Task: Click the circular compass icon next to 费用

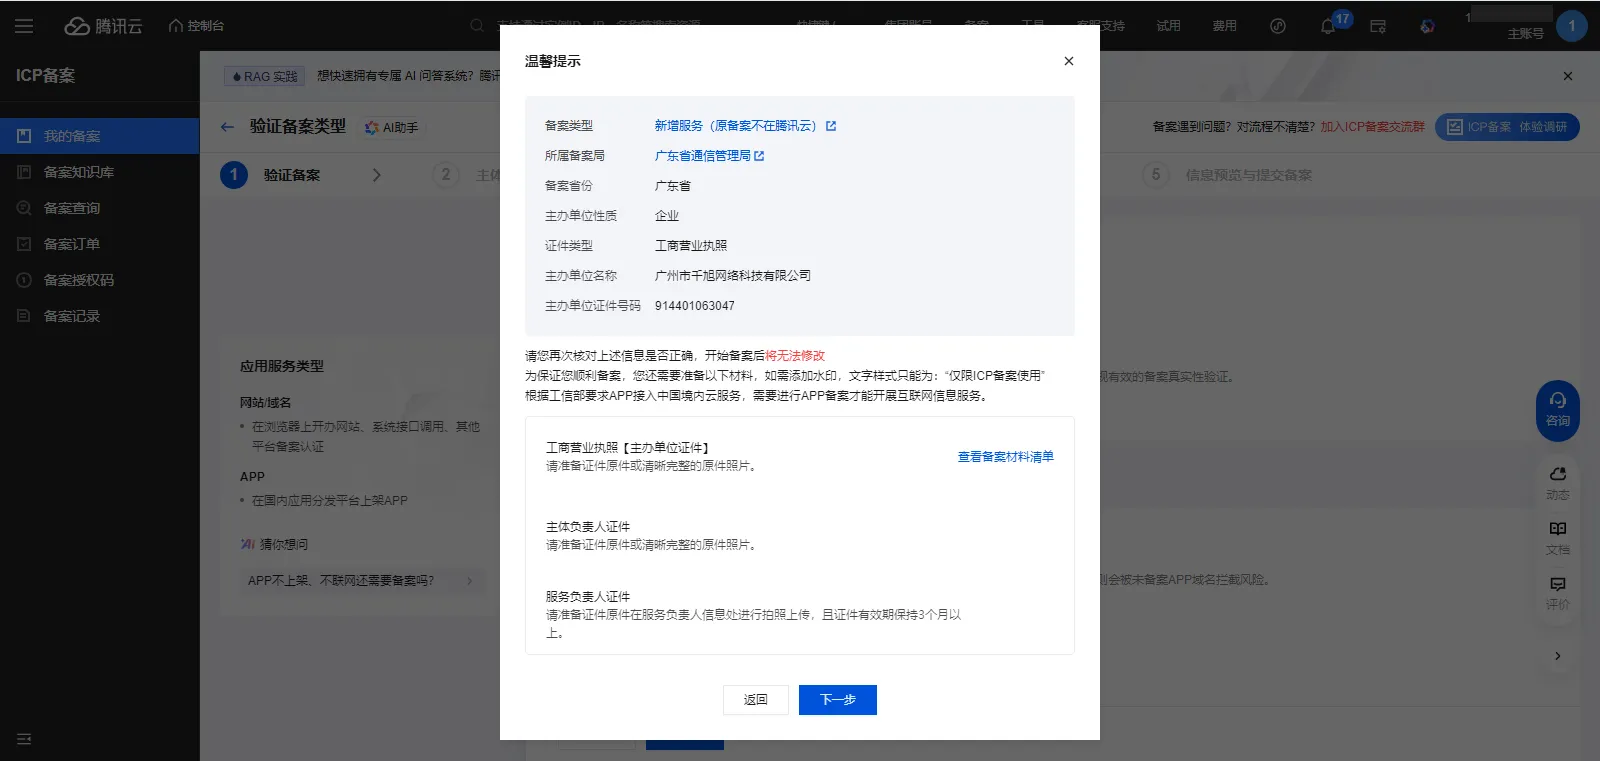Action: click(x=1278, y=27)
